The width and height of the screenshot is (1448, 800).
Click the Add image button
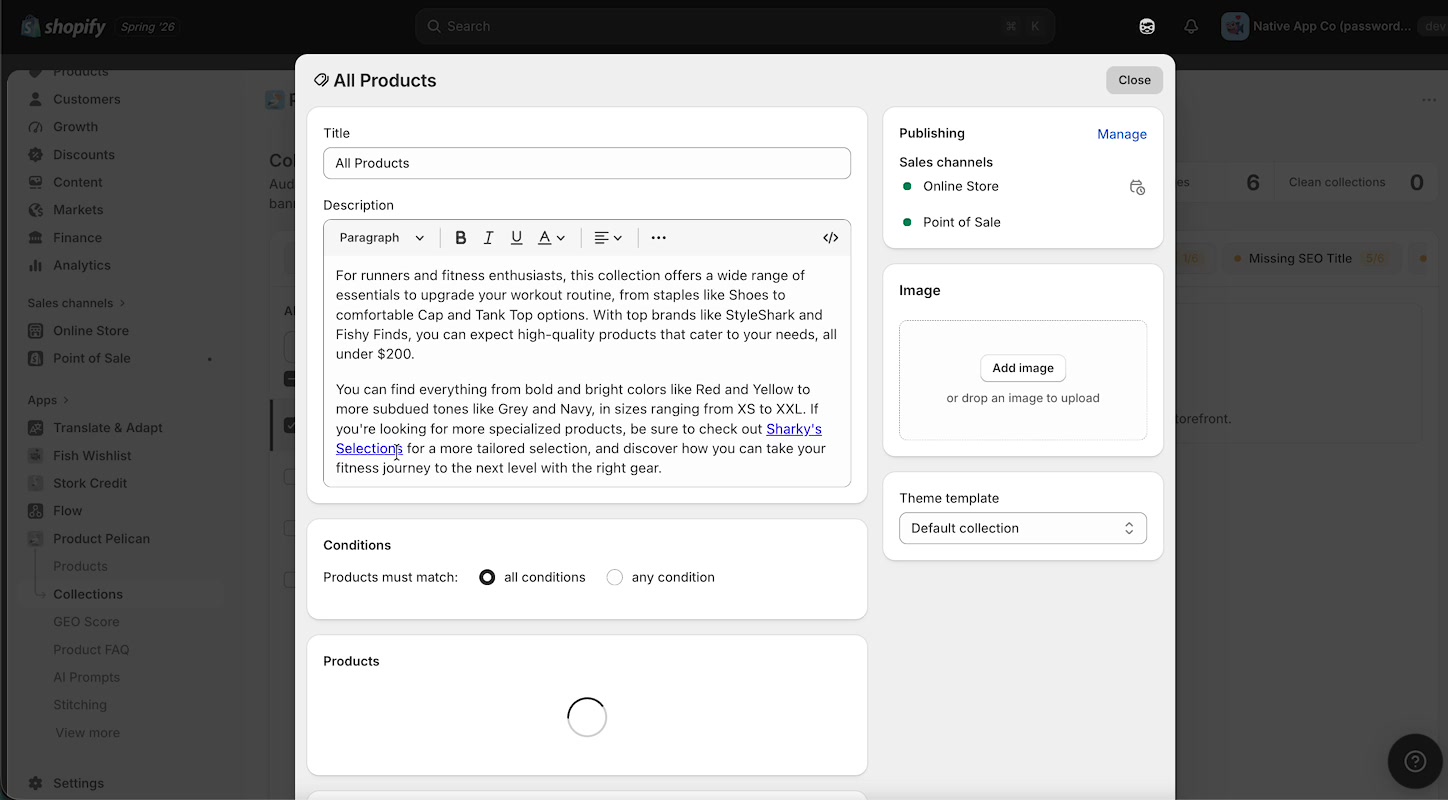1023,368
